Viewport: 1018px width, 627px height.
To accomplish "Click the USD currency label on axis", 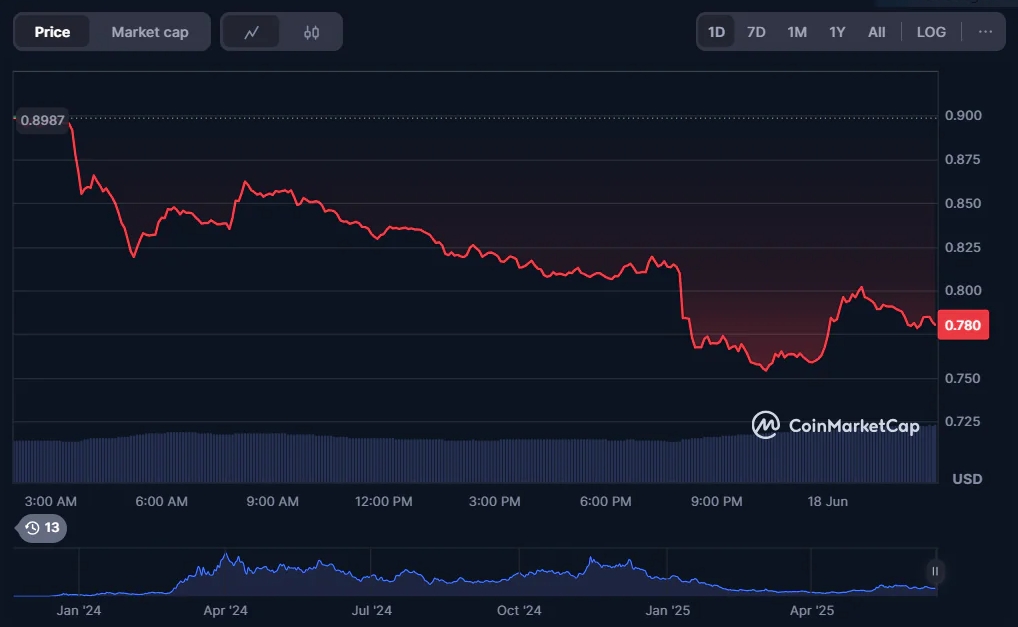I will tap(966, 479).
